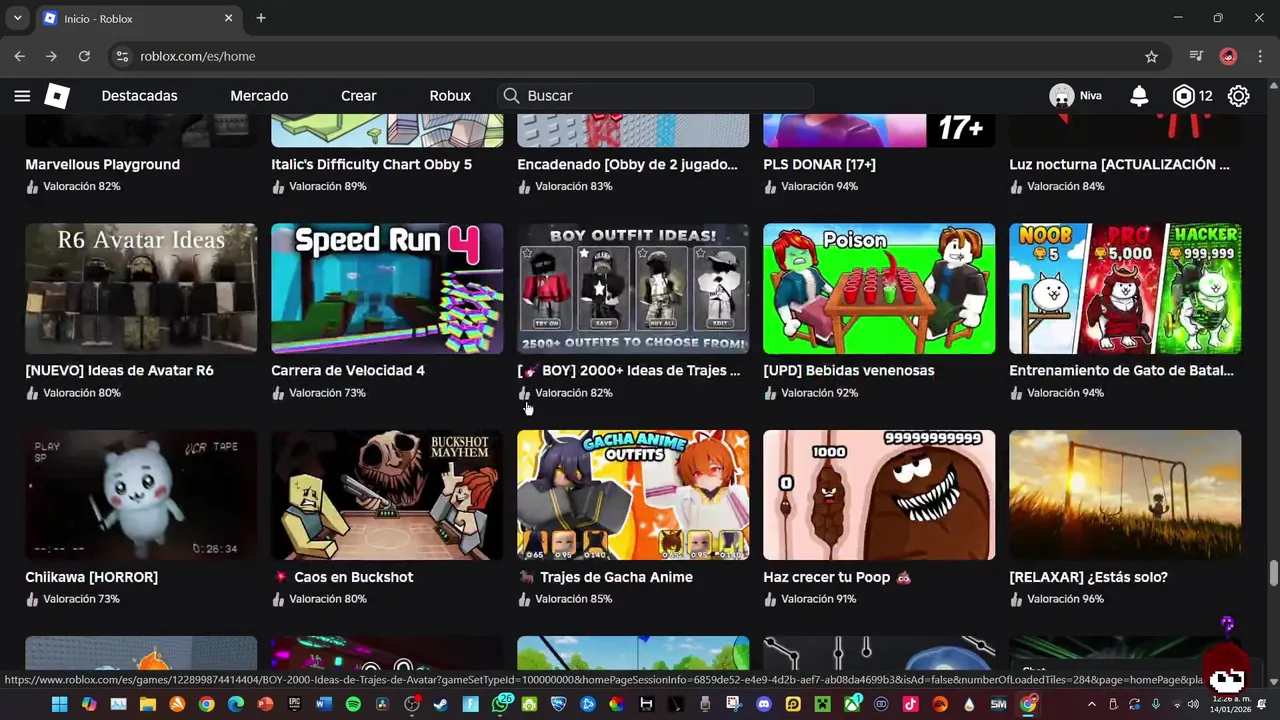
Task: View site information icon in address bar
Action: [x=122, y=57]
